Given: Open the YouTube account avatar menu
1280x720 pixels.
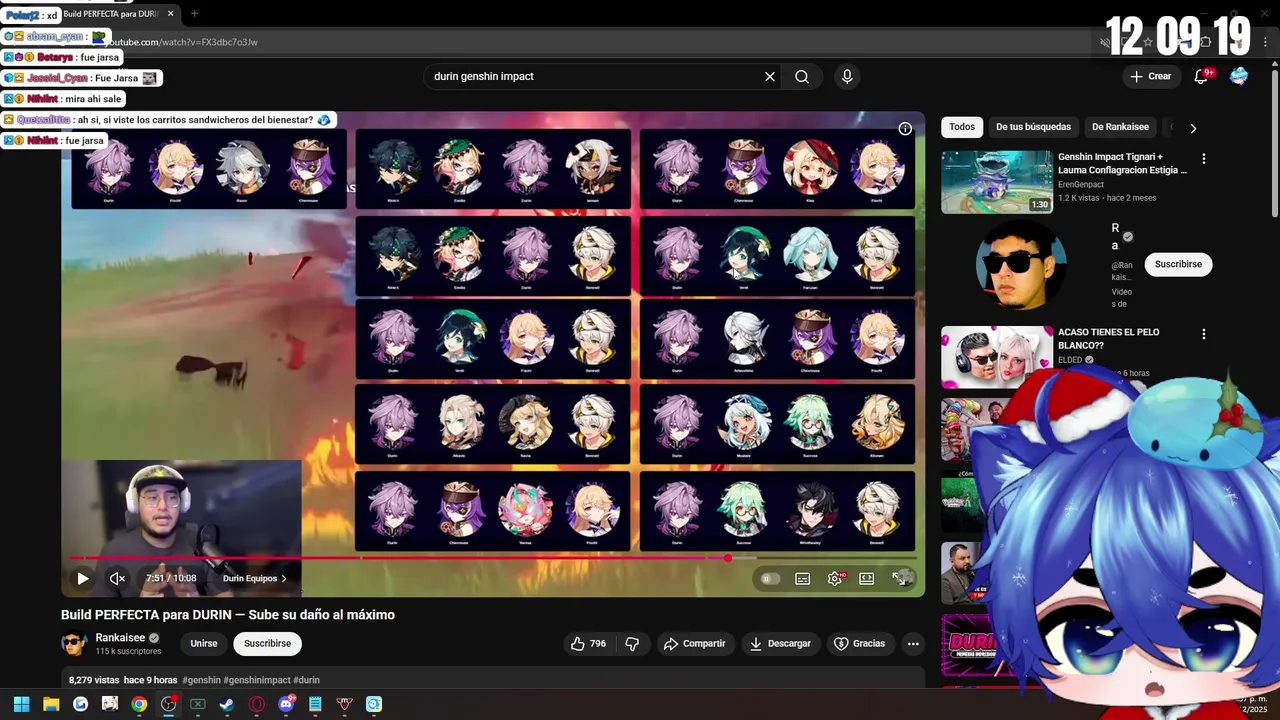Looking at the screenshot, I should coord(1239,76).
